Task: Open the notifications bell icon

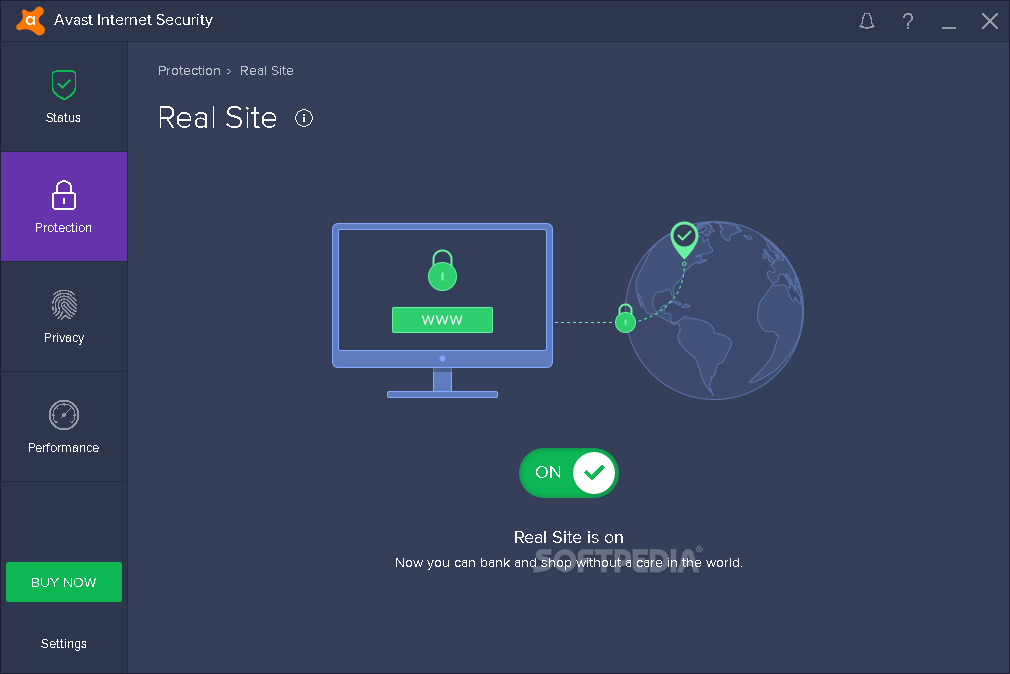Action: click(x=867, y=21)
